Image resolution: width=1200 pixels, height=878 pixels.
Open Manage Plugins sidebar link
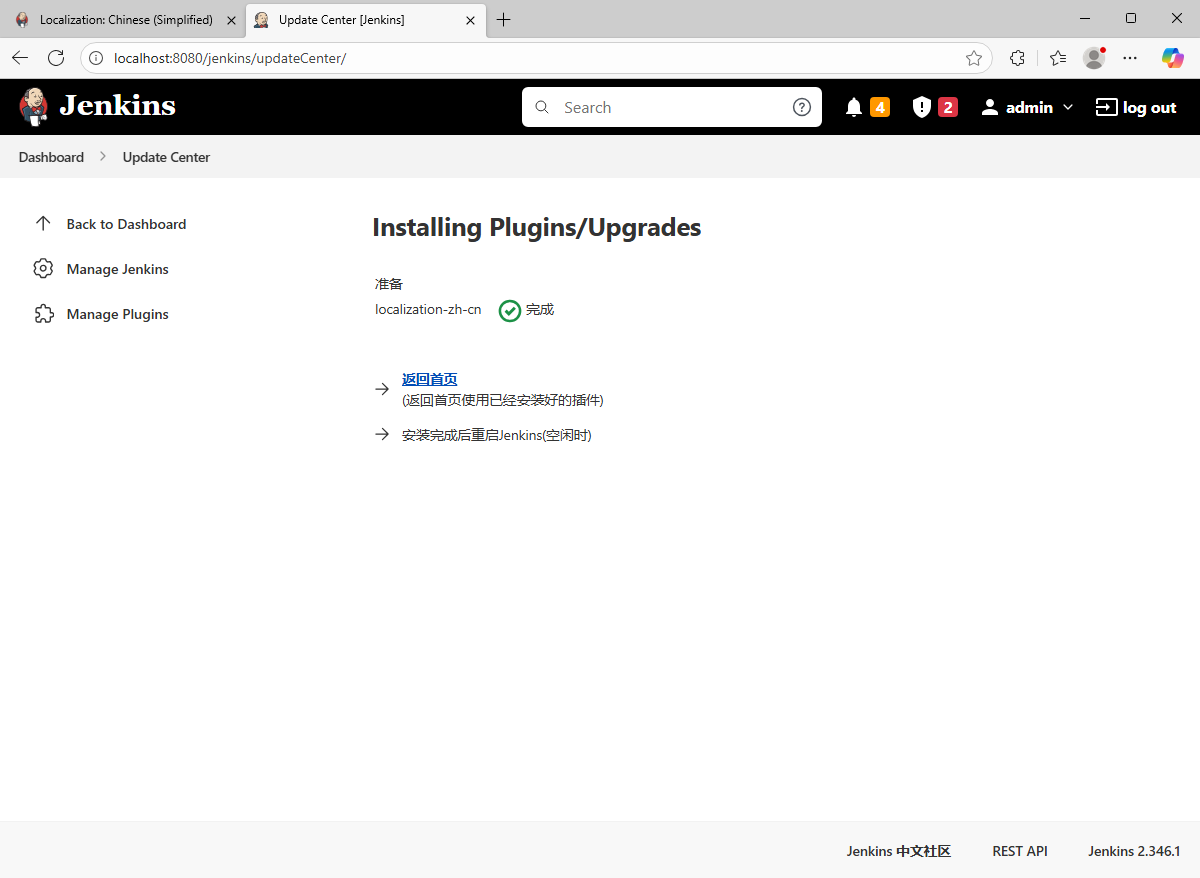point(117,314)
